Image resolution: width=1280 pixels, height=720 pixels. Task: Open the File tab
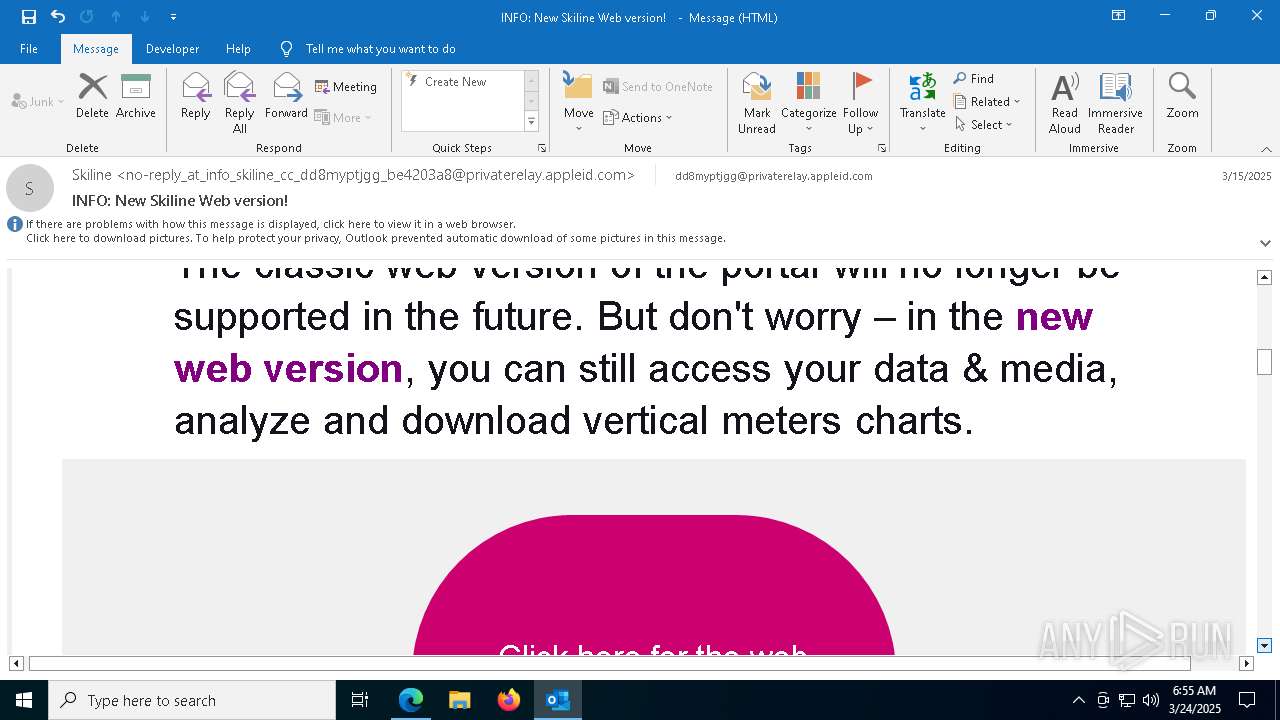coord(29,49)
